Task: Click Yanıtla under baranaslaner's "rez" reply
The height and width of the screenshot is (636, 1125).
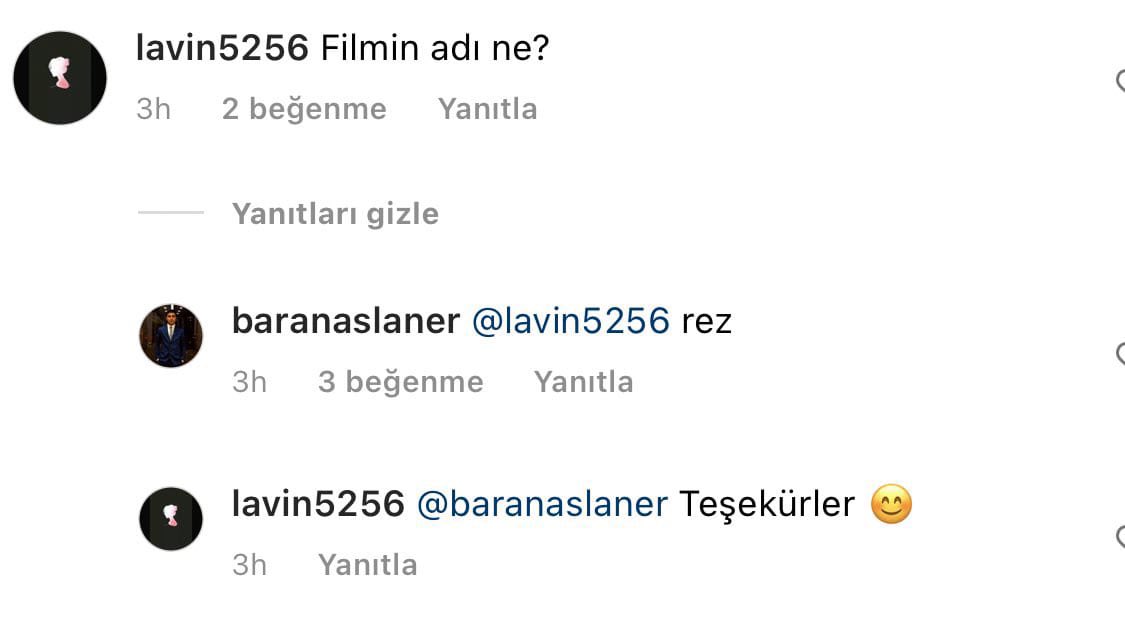Action: [584, 382]
